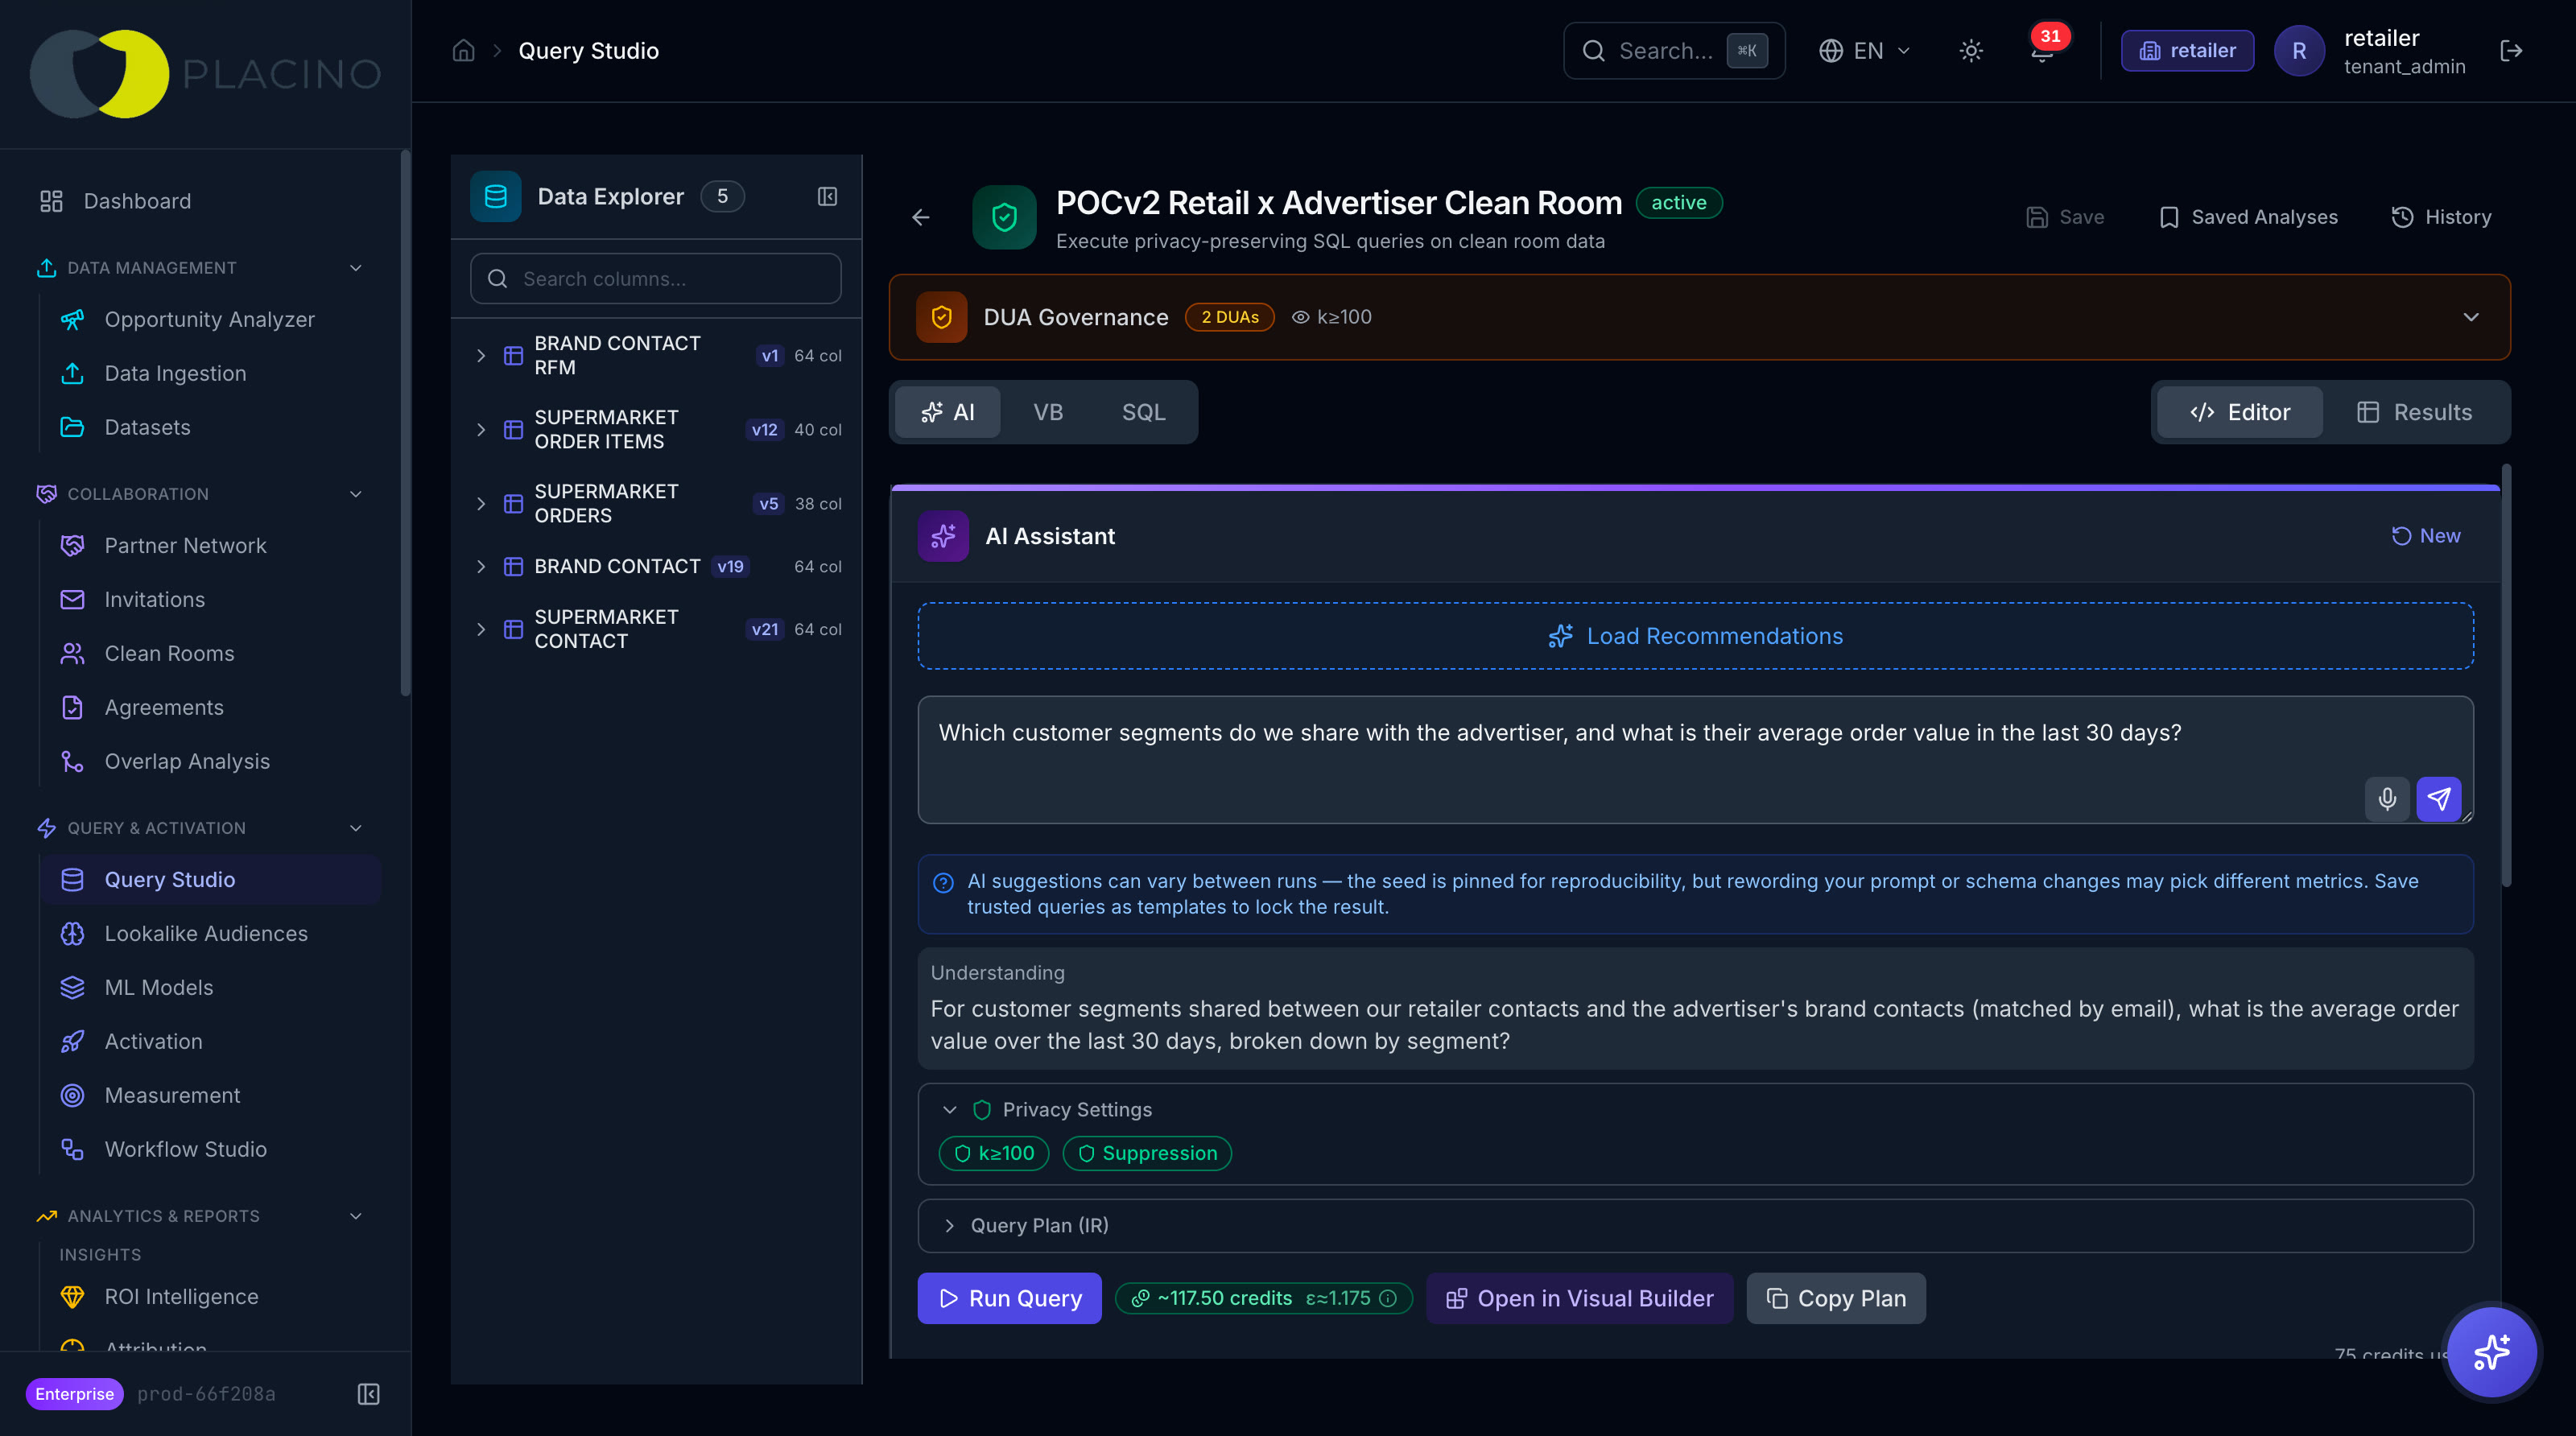
Task: Collapse the Data Management section
Action: [x=355, y=268]
